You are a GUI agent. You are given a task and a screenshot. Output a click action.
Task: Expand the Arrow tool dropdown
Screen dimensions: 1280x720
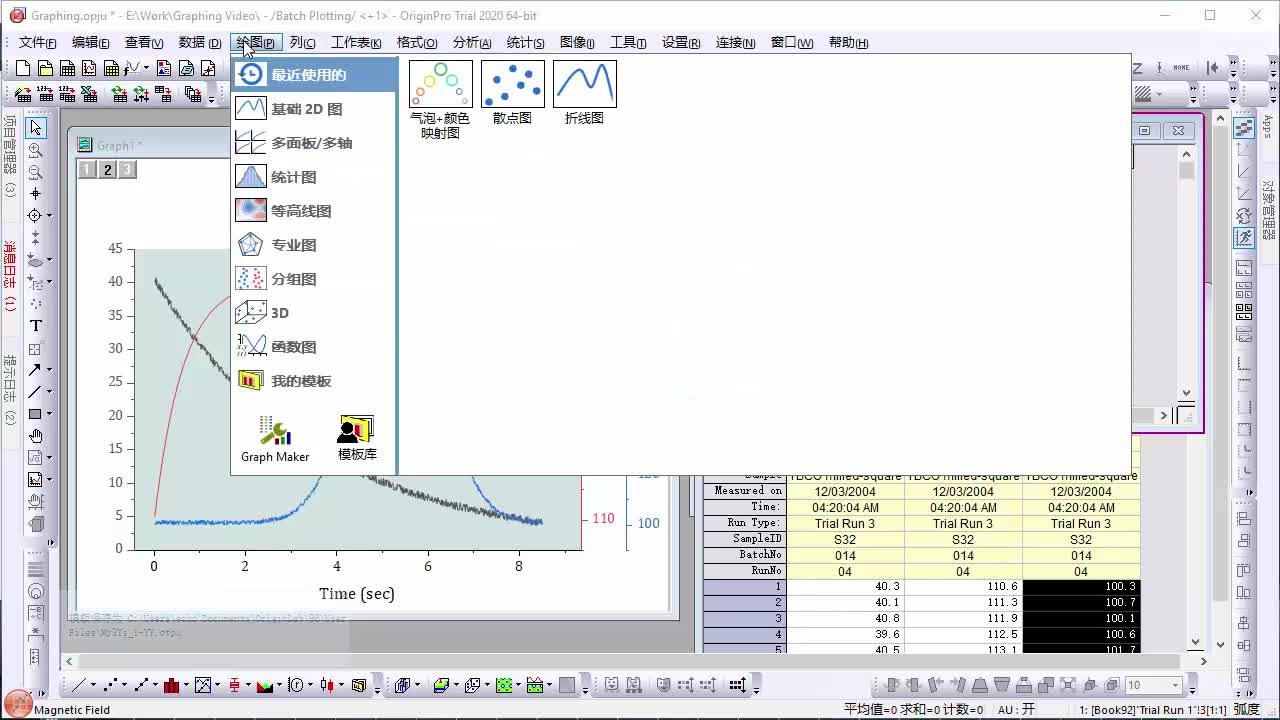[x=49, y=370]
